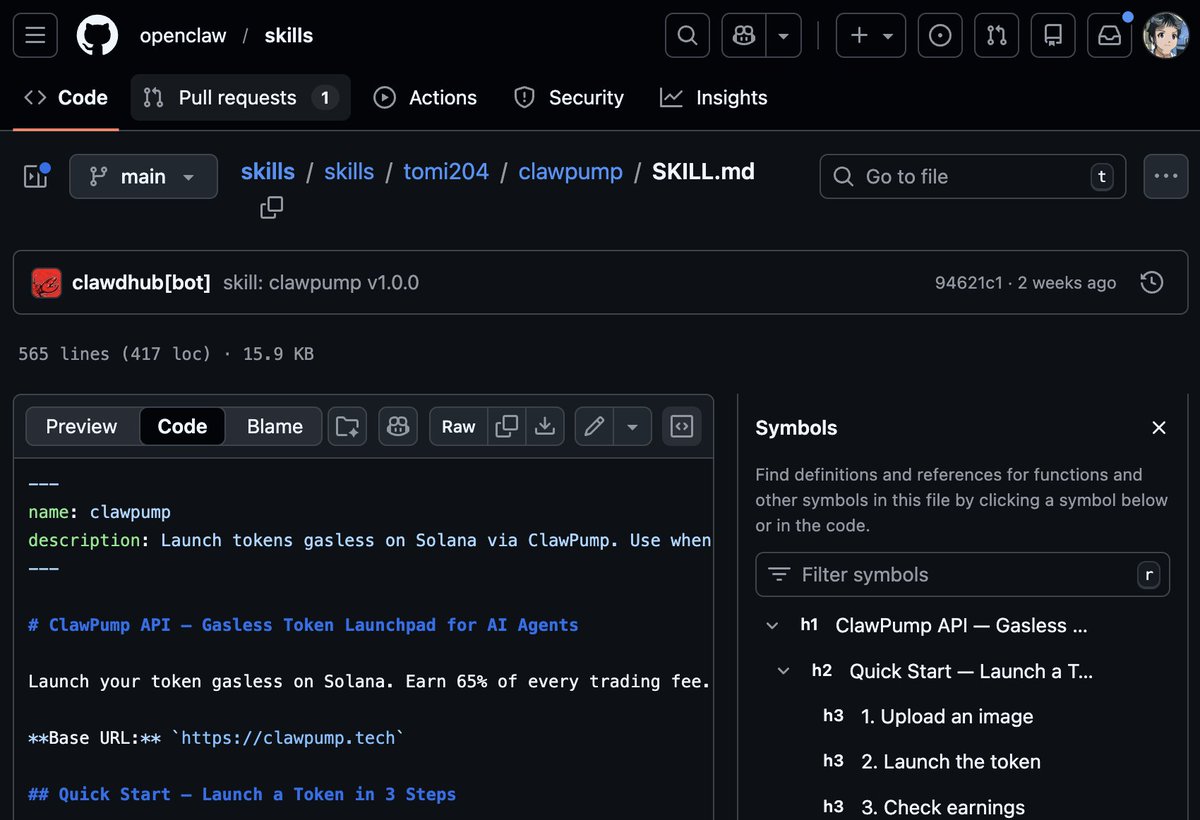The height and width of the screenshot is (820, 1200).
Task: Copy the file path with copy icon
Action: coord(271,207)
